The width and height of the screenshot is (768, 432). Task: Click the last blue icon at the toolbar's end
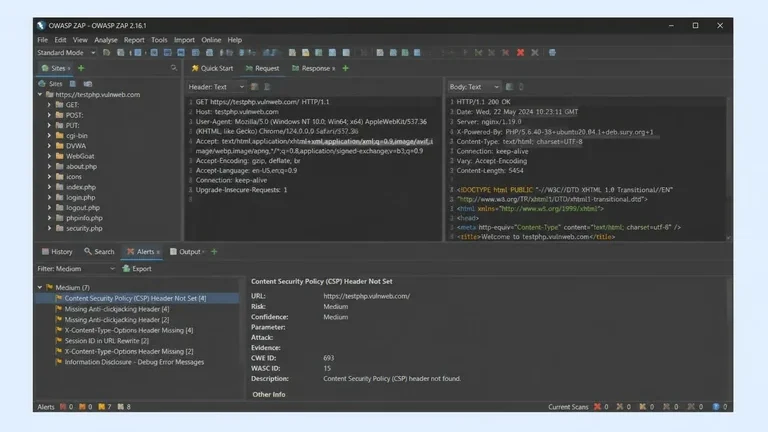click(x=552, y=52)
